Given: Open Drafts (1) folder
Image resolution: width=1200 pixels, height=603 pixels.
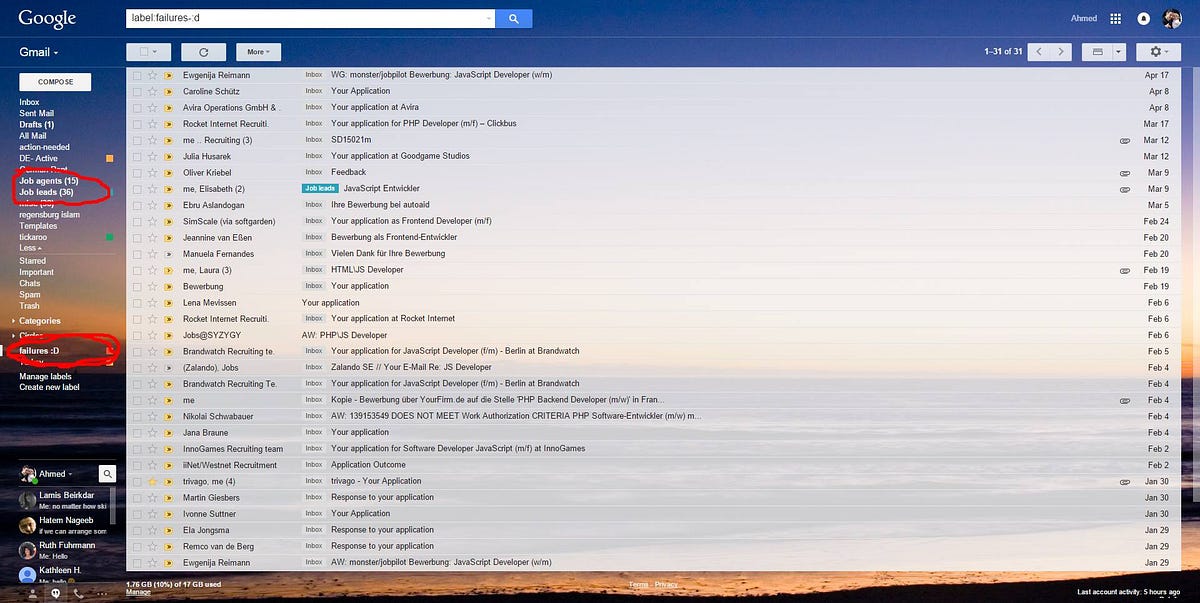Looking at the screenshot, I should 36,125.
